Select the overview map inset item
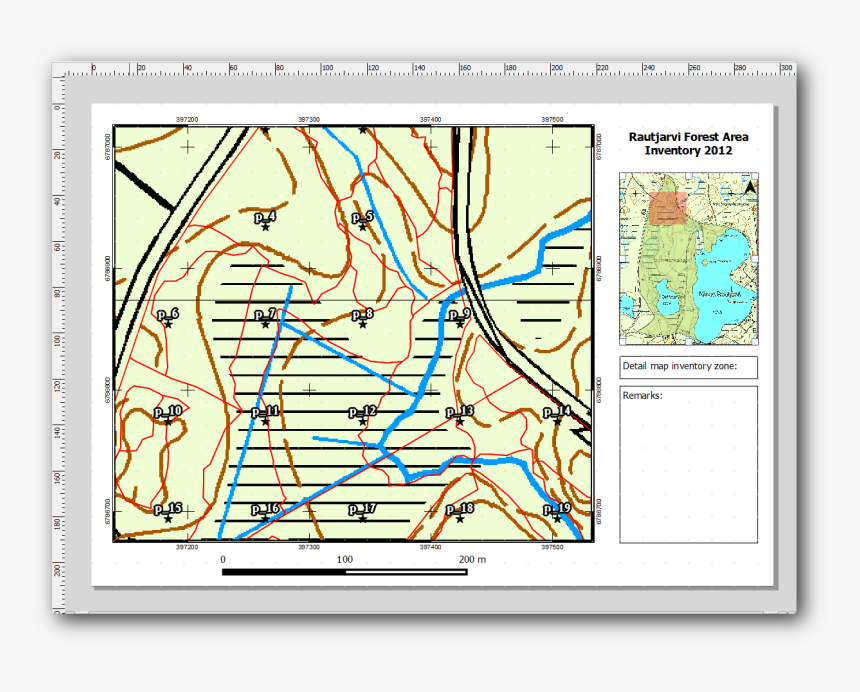This screenshot has height=692, width=860. point(688,258)
